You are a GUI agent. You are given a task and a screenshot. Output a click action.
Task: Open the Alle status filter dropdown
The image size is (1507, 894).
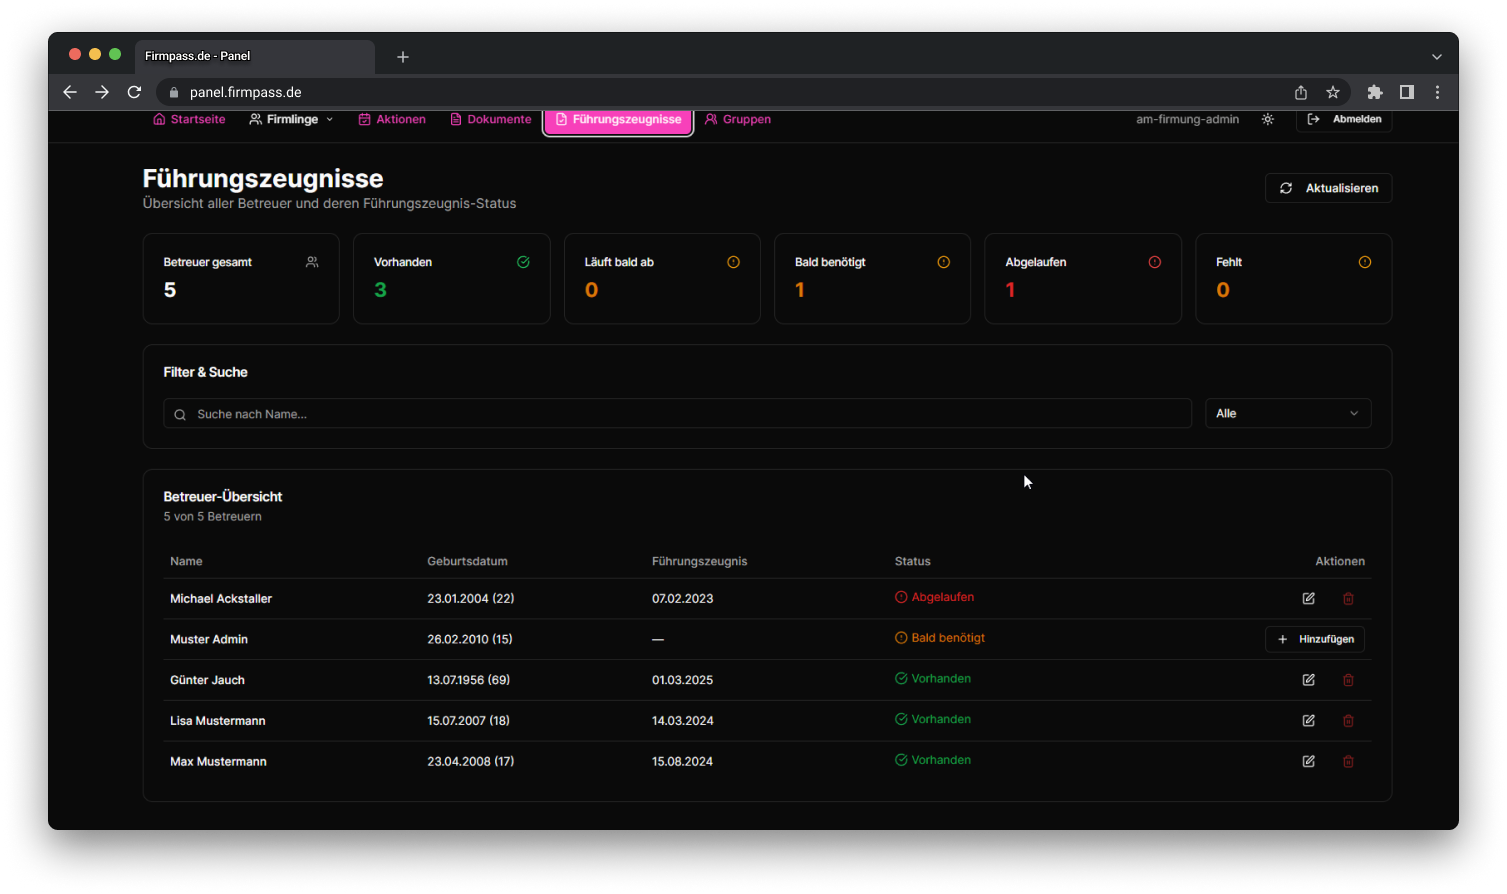(x=1288, y=413)
